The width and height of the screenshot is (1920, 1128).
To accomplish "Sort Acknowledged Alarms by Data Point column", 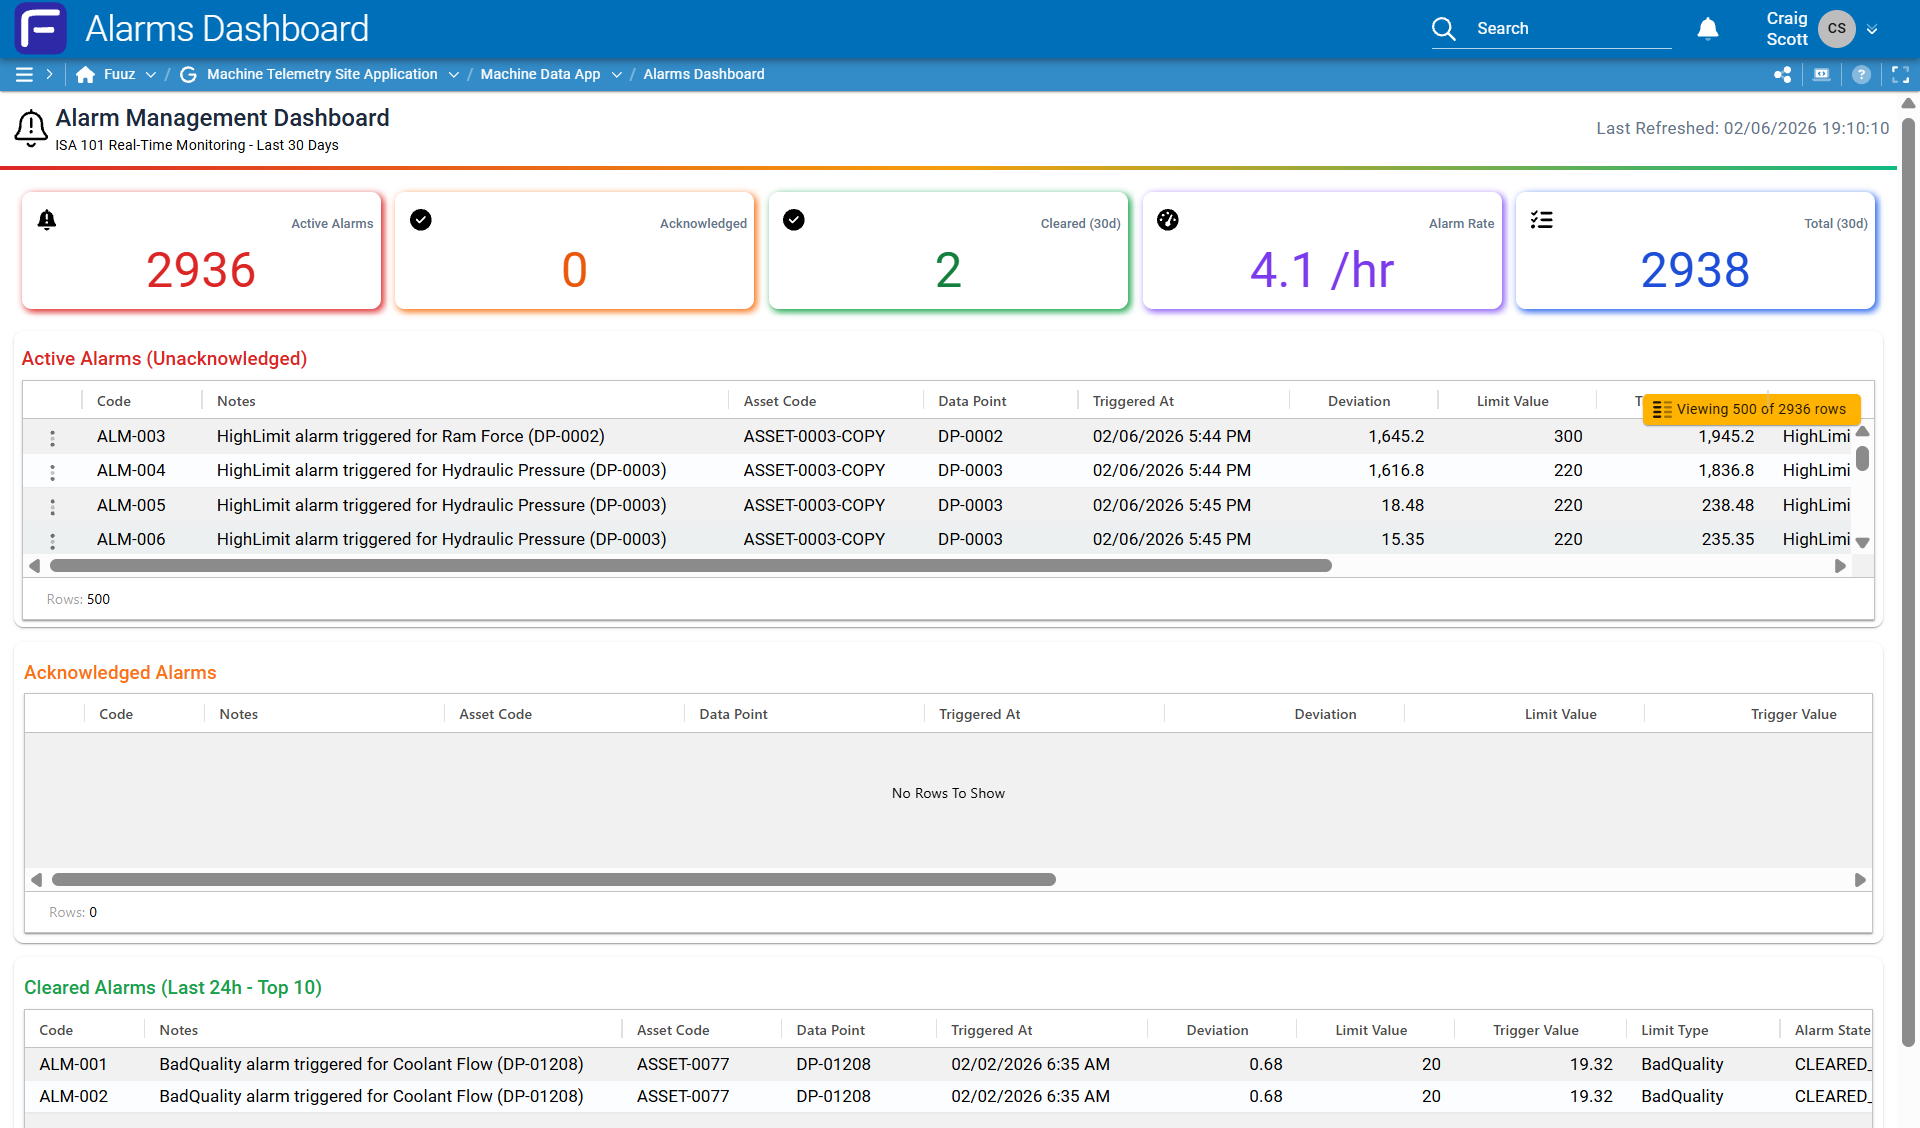I will click(x=733, y=714).
